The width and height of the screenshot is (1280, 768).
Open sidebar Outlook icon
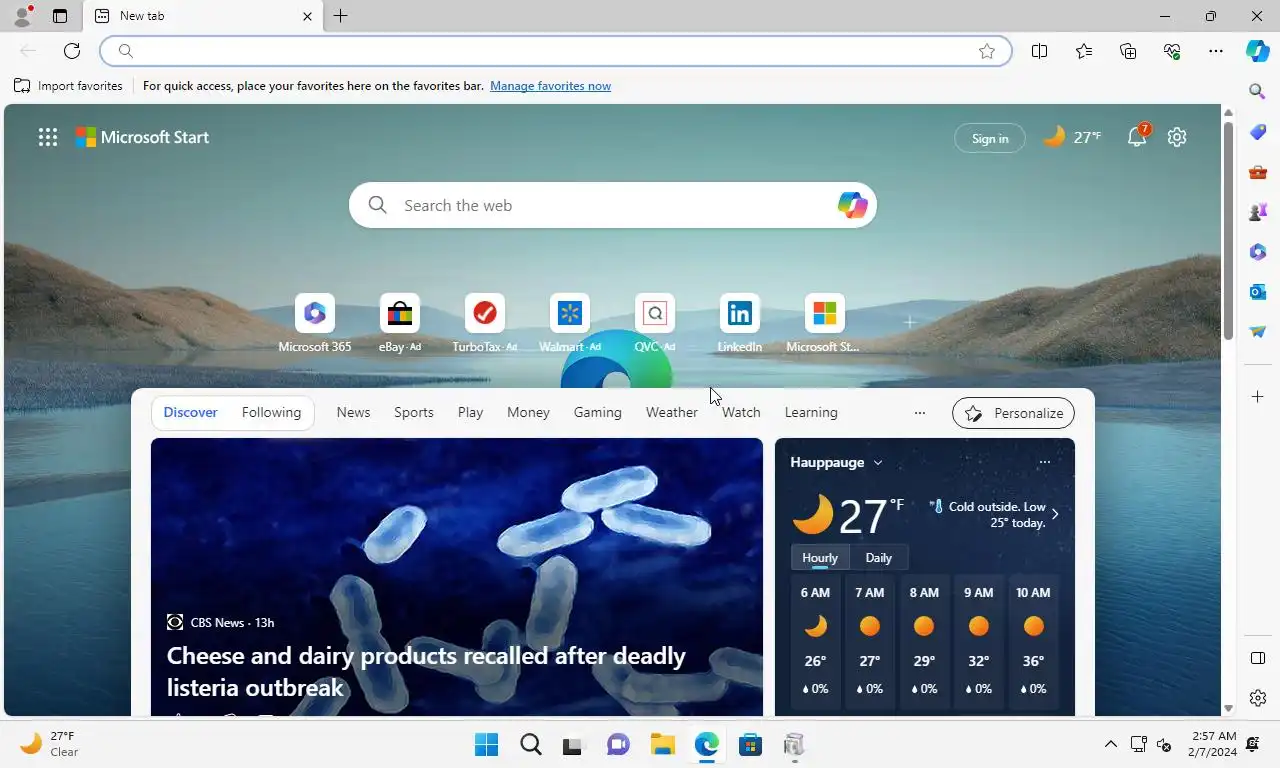tap(1258, 292)
